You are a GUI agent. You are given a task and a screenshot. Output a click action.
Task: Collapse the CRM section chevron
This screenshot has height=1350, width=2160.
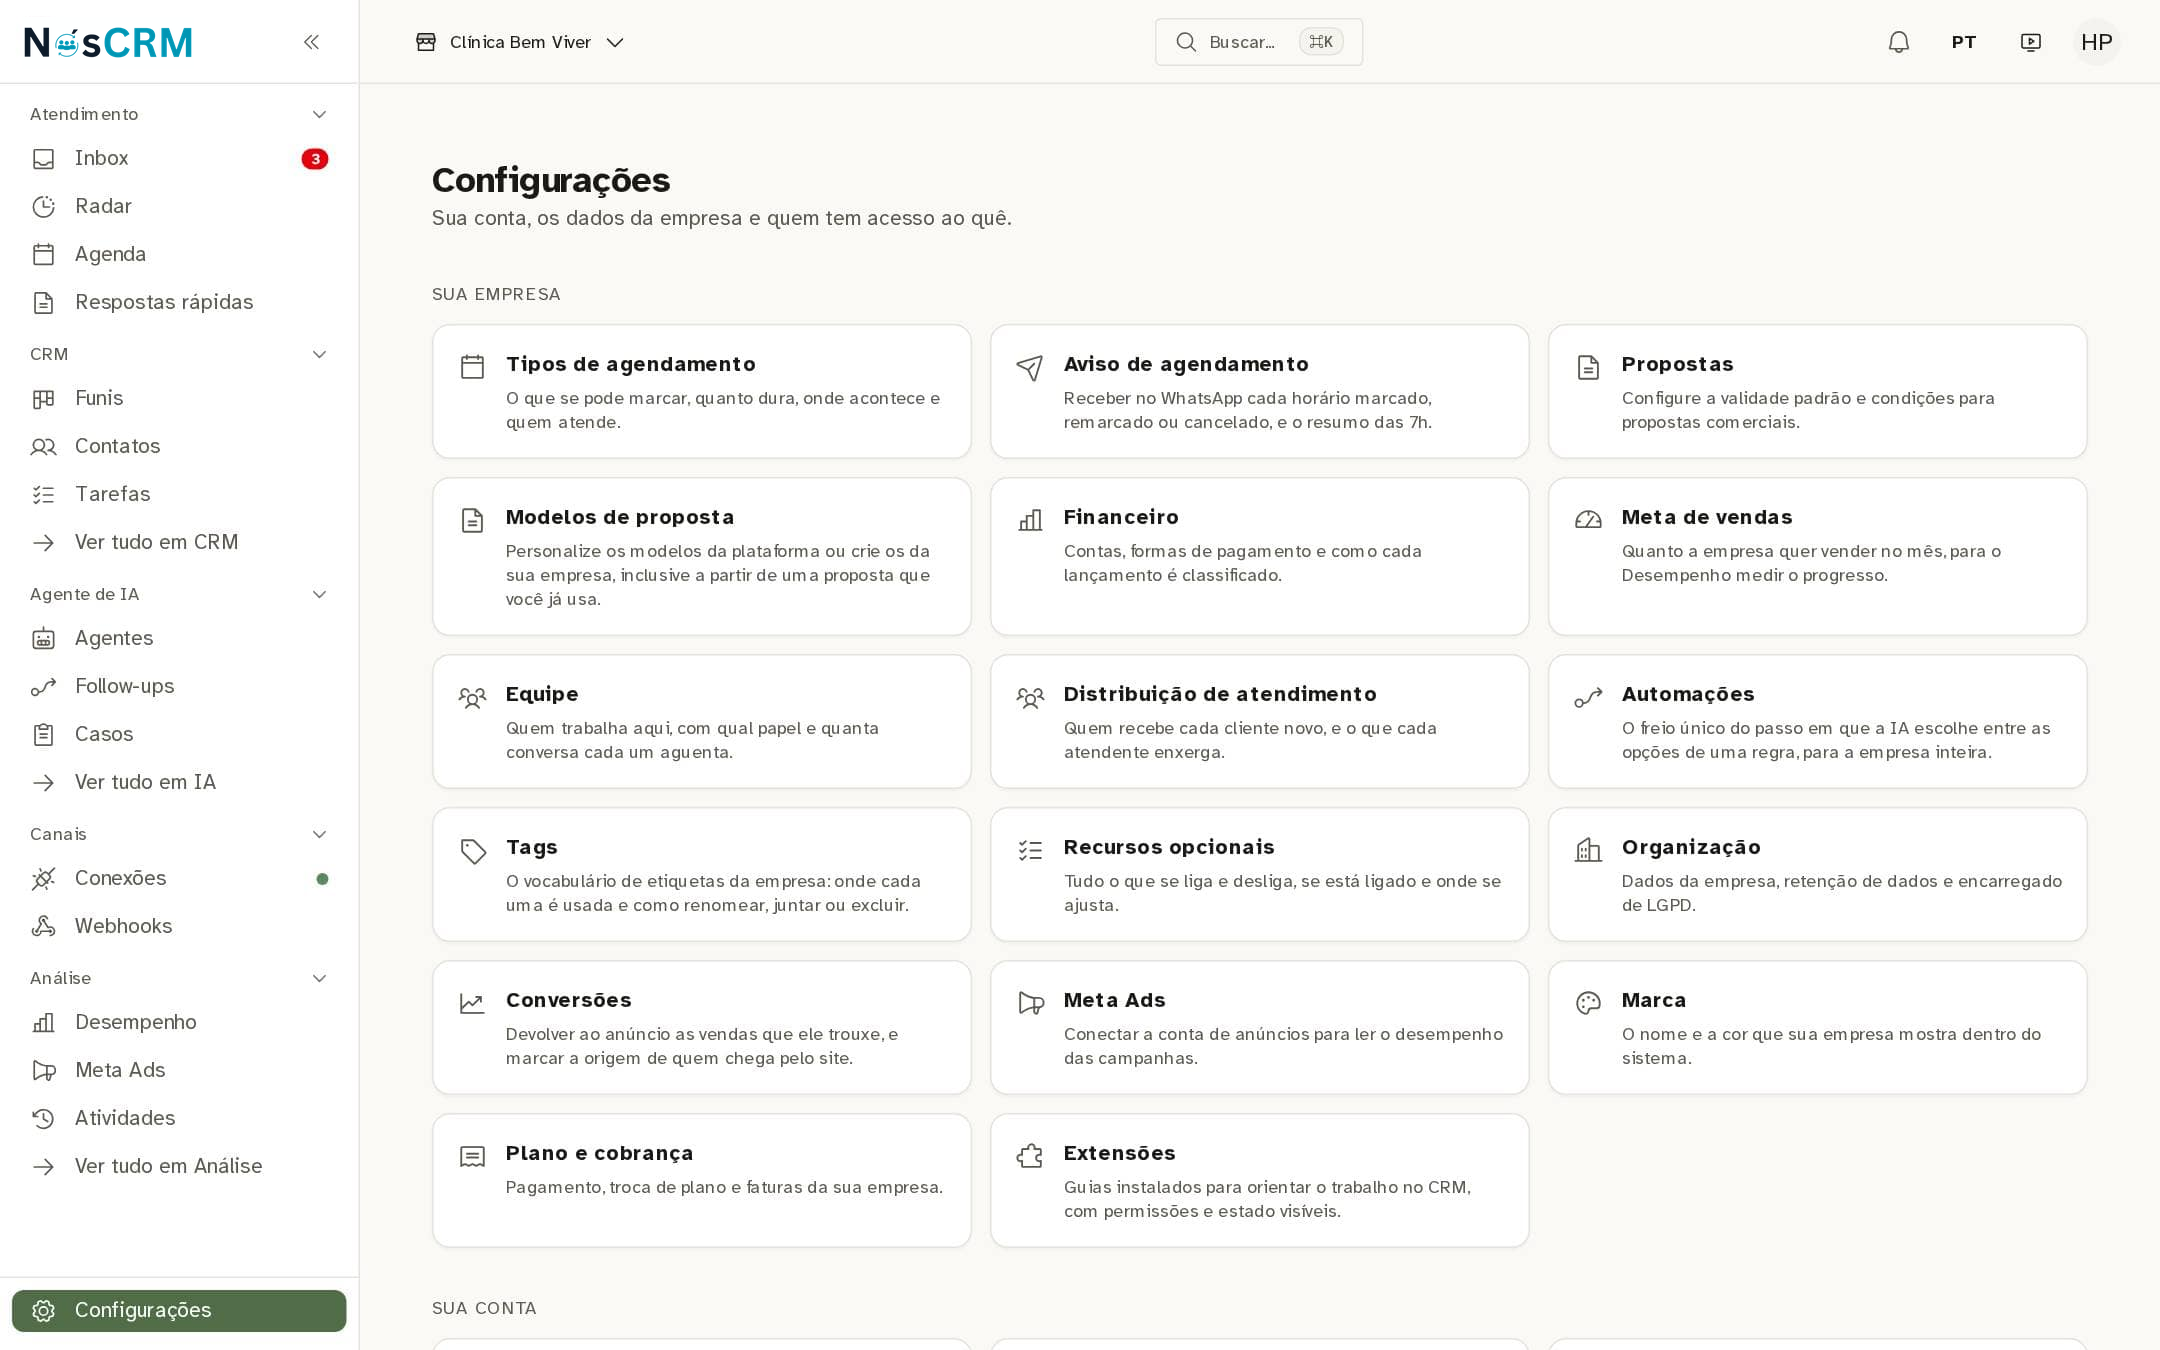319,354
